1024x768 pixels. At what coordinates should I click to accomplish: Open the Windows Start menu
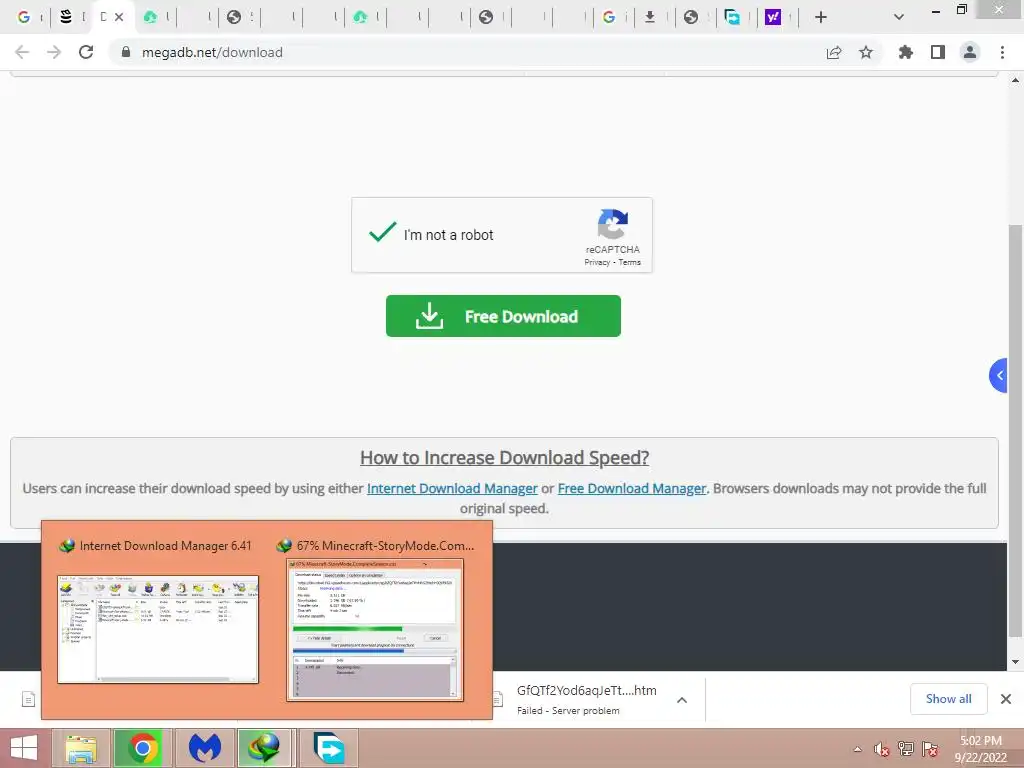pyautogui.click(x=24, y=748)
